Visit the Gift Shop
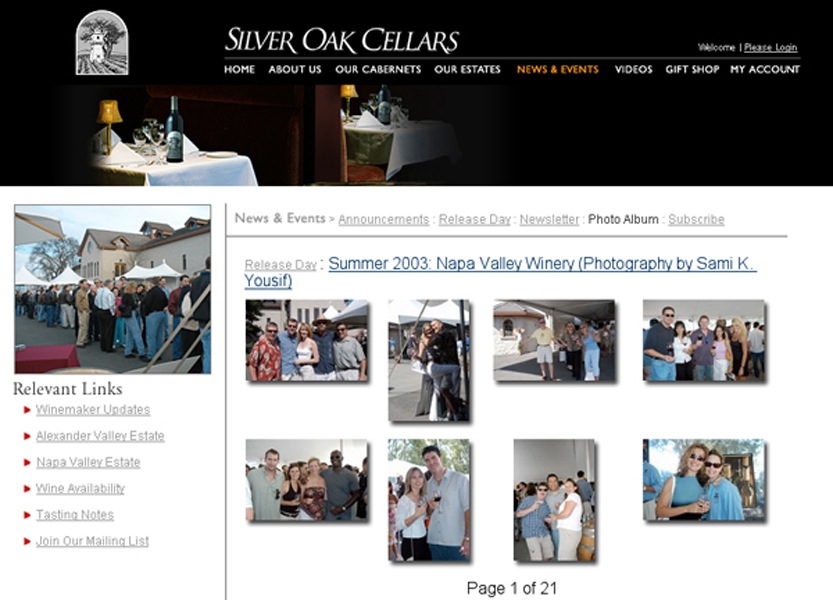The image size is (833, 600). (692, 70)
